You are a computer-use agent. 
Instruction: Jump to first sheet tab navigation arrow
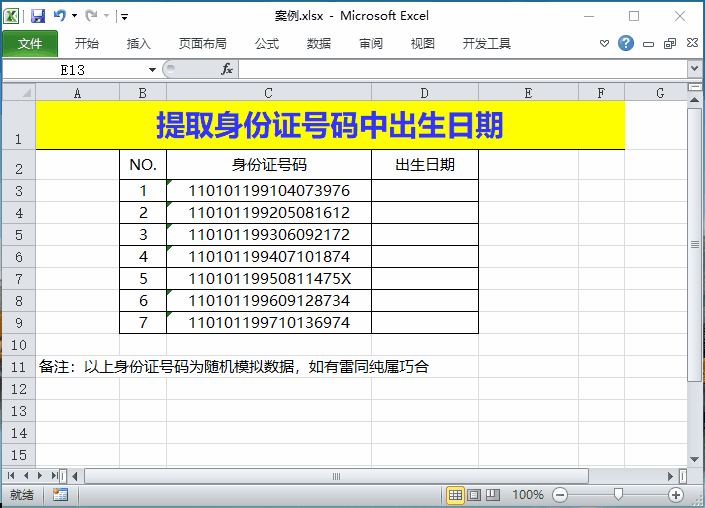pyautogui.click(x=12, y=475)
